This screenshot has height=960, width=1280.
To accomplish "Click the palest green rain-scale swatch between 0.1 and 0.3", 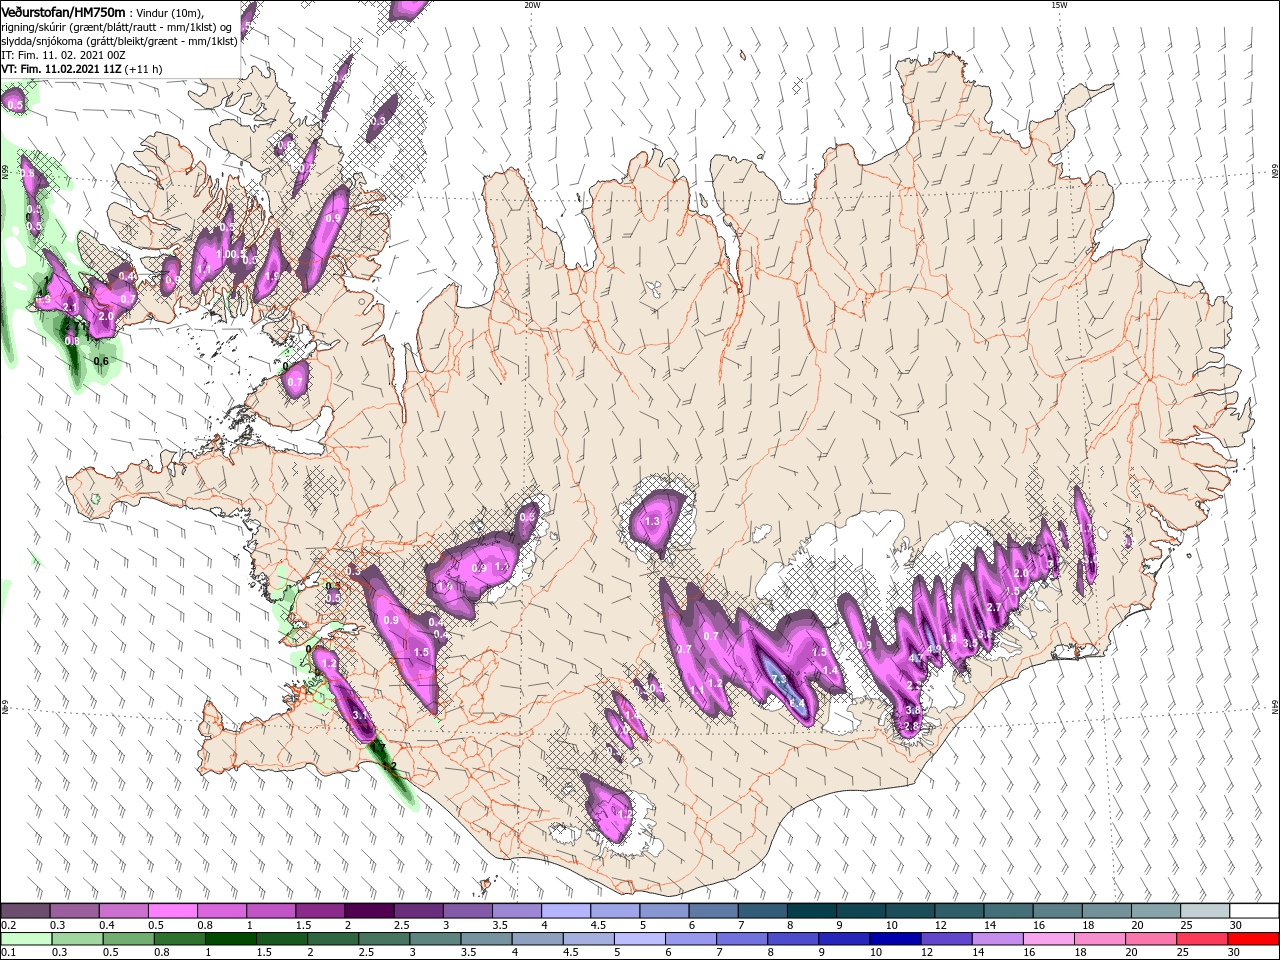I will click(25, 939).
